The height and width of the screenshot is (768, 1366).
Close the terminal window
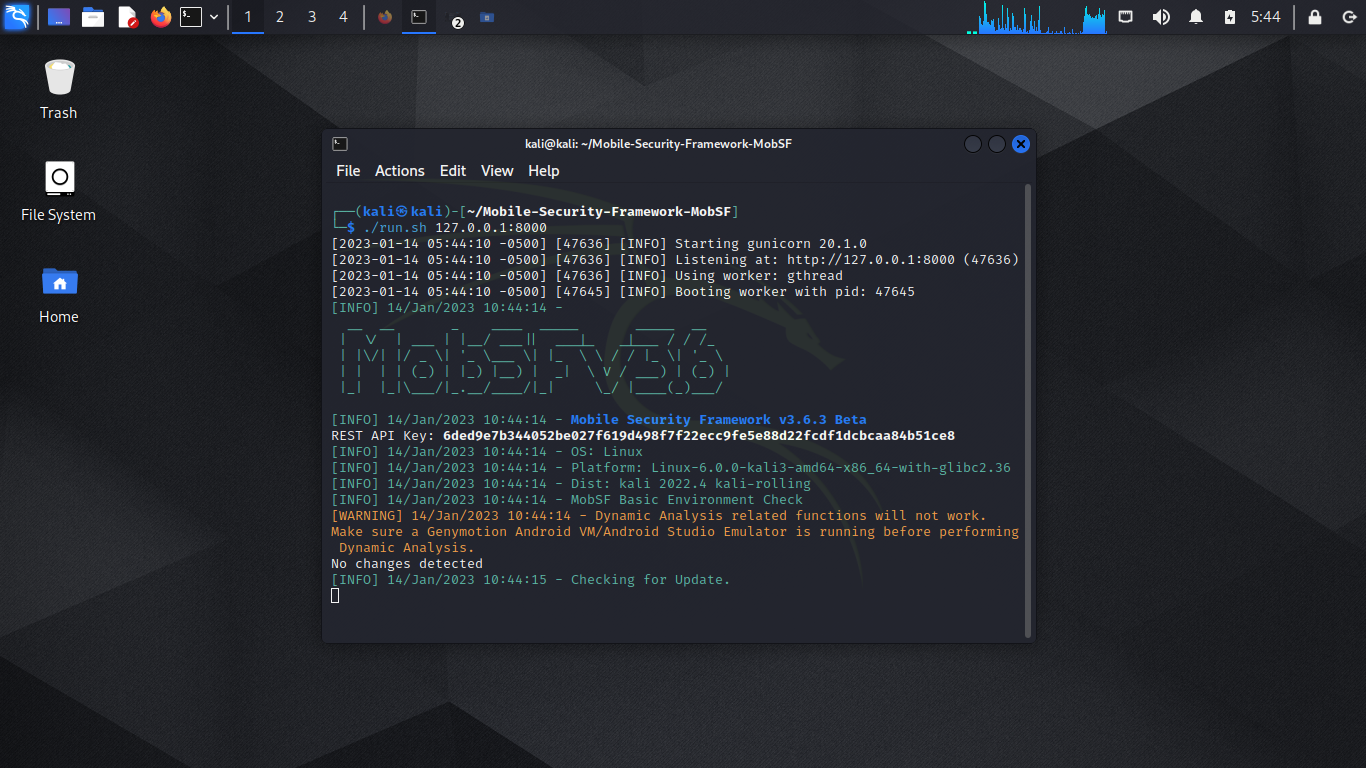pos(1021,144)
